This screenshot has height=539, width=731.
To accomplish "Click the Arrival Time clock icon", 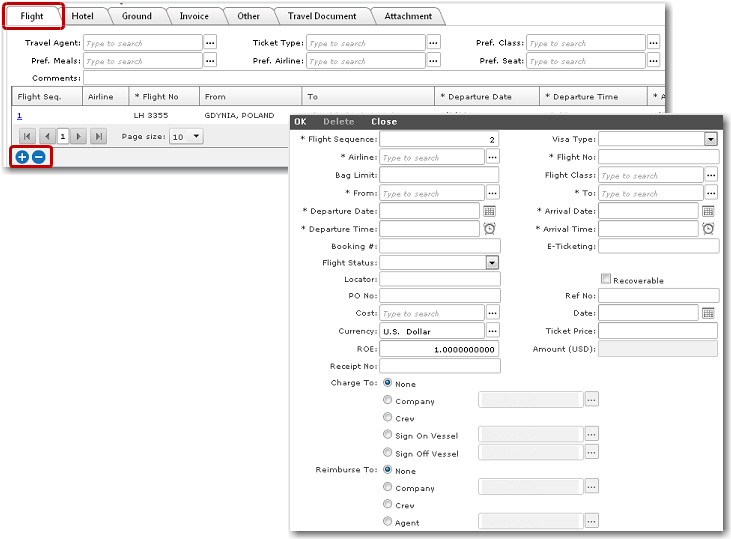I will click(x=708, y=229).
